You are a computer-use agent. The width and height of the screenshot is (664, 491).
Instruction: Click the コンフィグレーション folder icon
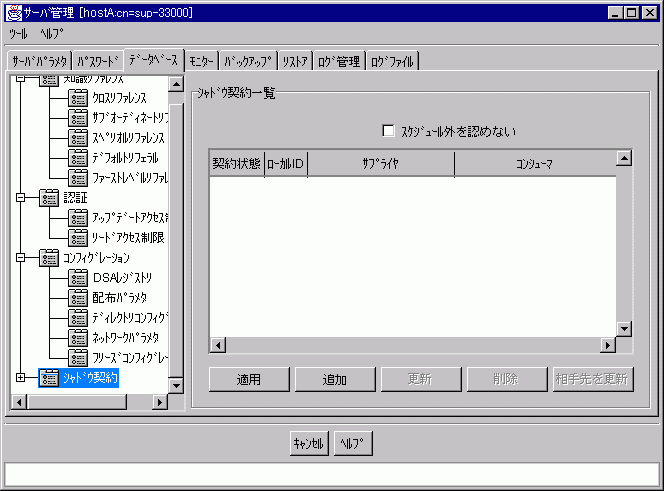[x=49, y=258]
